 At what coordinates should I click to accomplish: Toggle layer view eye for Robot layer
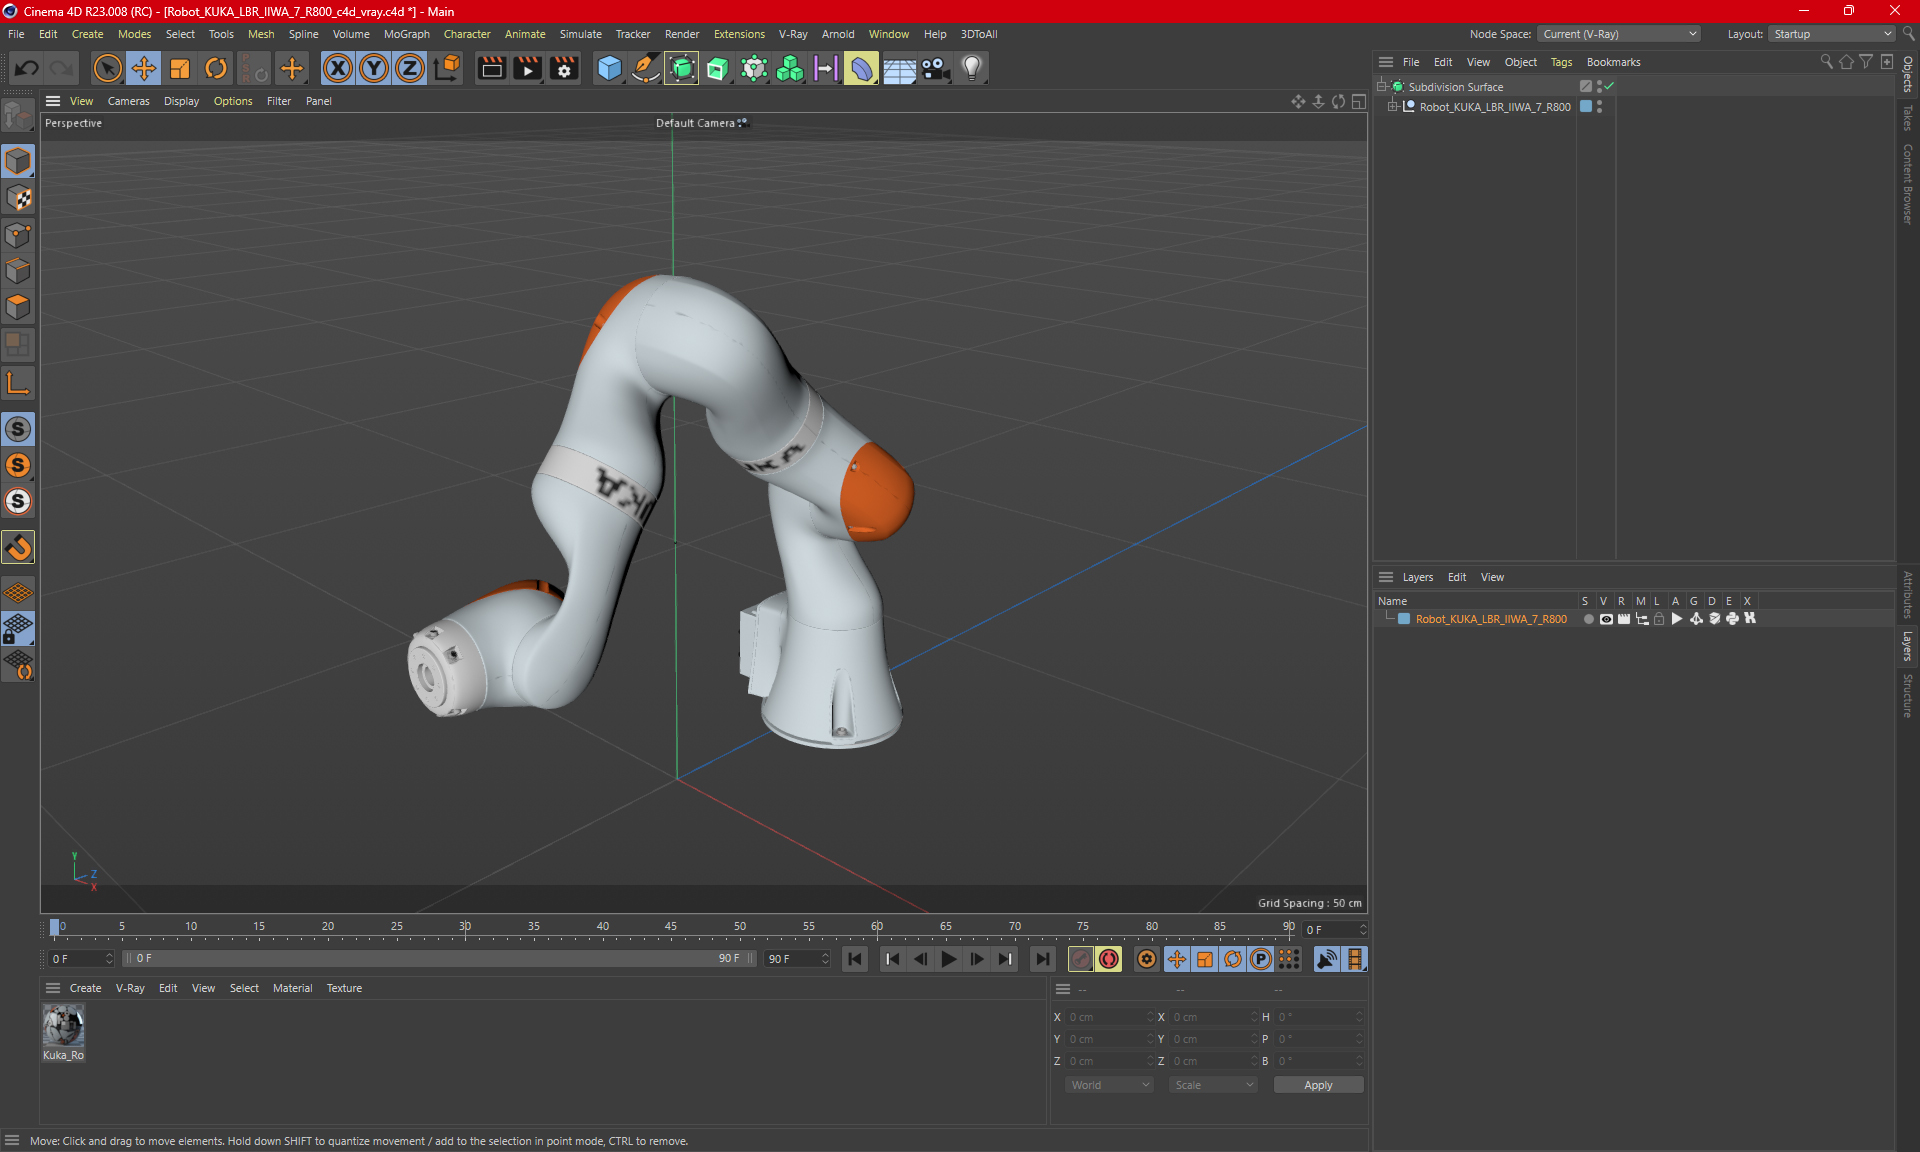tap(1606, 619)
